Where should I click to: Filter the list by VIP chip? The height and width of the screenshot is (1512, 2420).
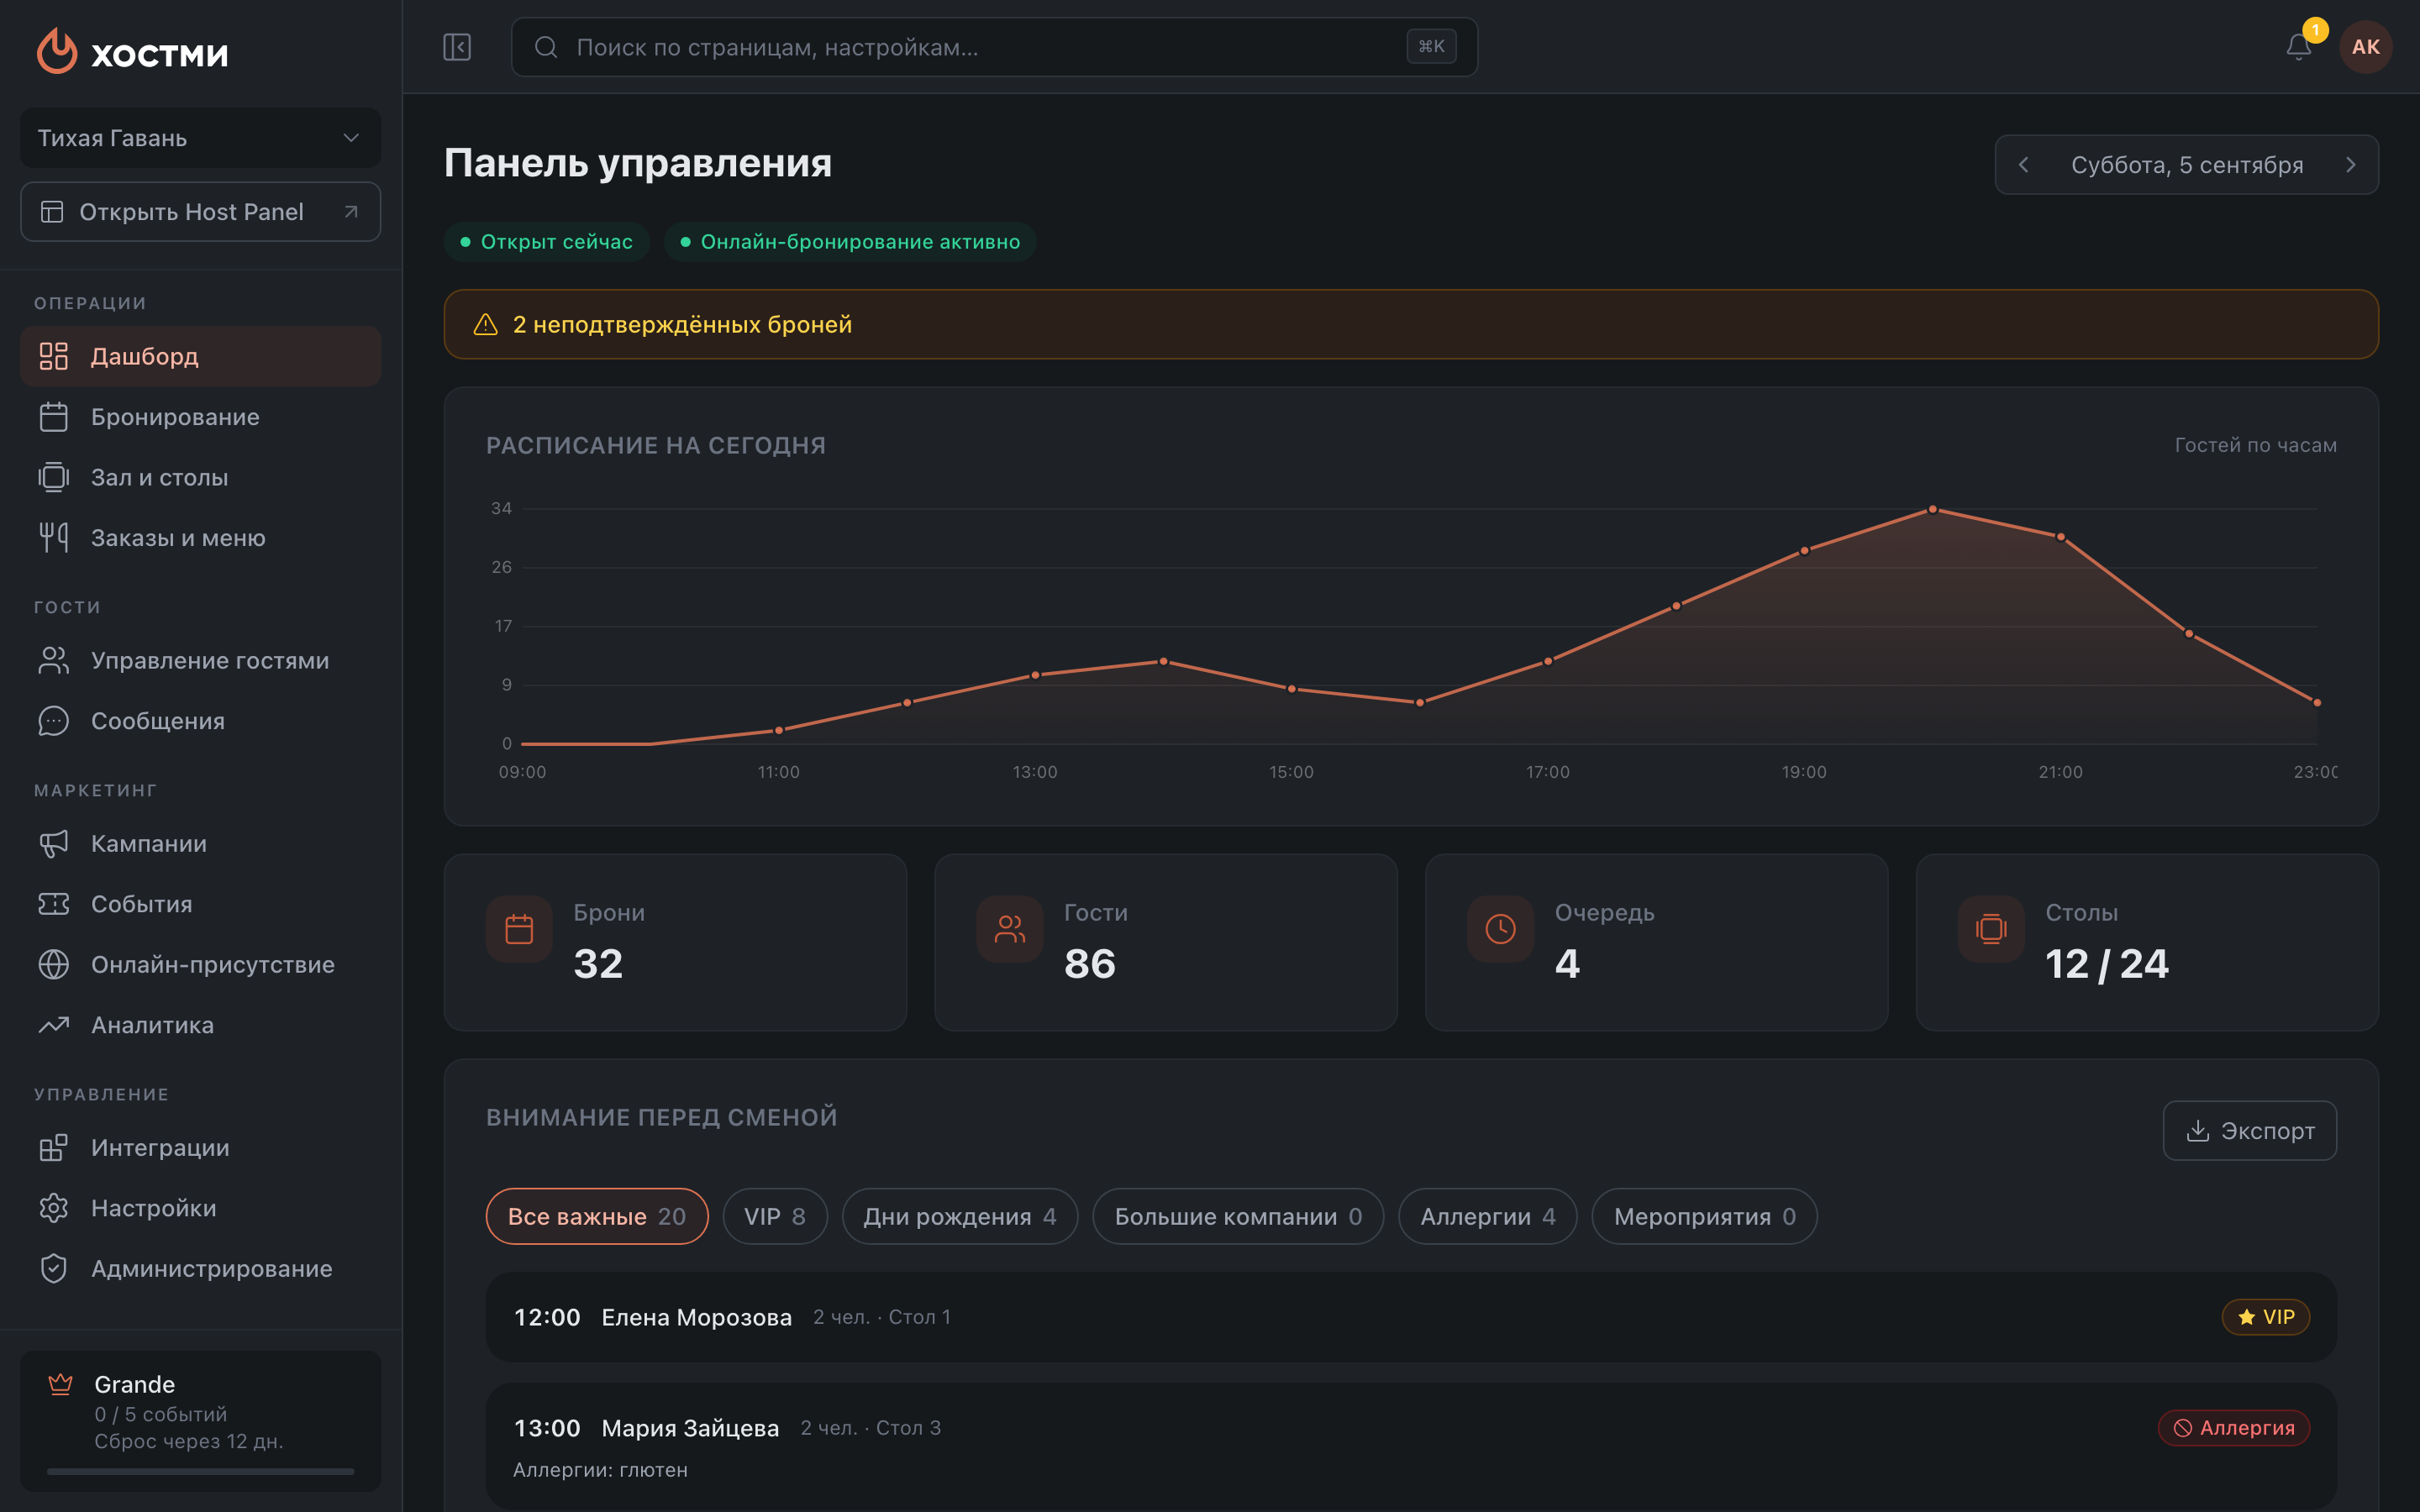[x=775, y=1216]
